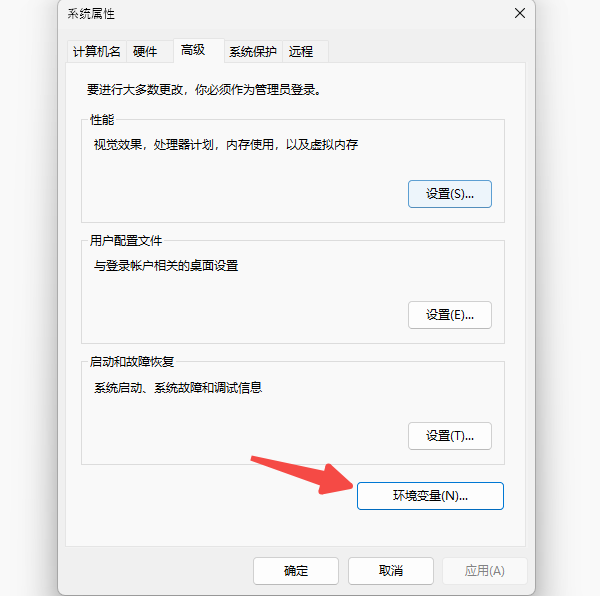Open startup and recovery 设置(T)... button
Viewport: 600px width, 596px height.
pyautogui.click(x=449, y=436)
